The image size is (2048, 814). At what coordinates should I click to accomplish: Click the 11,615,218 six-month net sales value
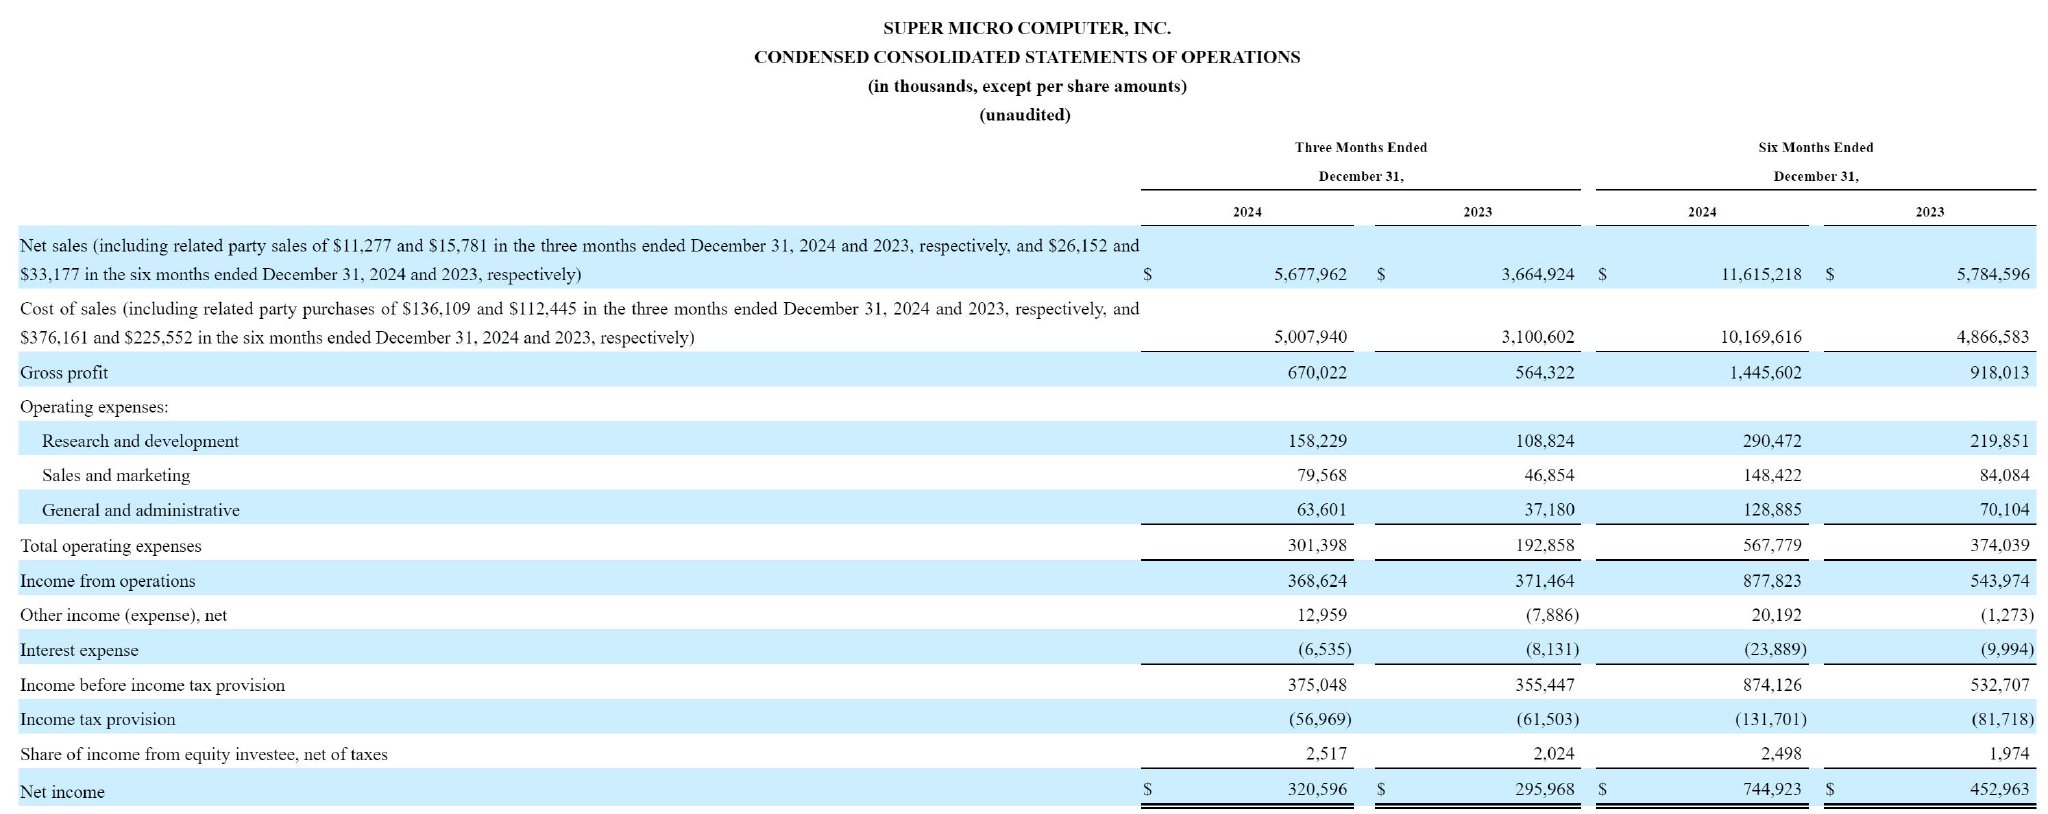click(1761, 274)
